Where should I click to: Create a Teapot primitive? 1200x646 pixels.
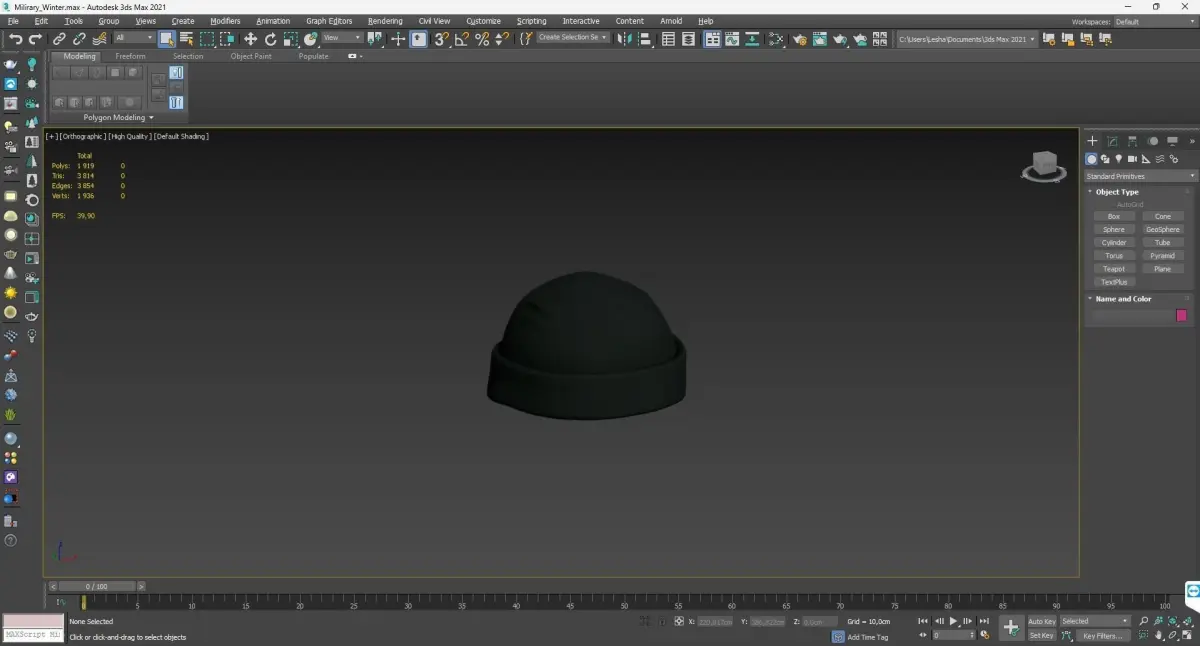pyautogui.click(x=1114, y=269)
